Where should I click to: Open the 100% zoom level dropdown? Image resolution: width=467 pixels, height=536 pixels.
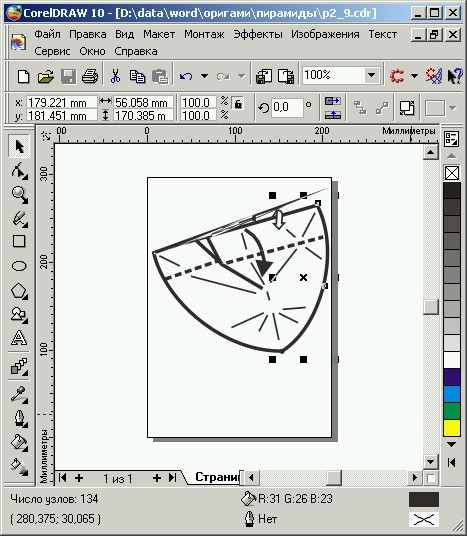click(371, 75)
